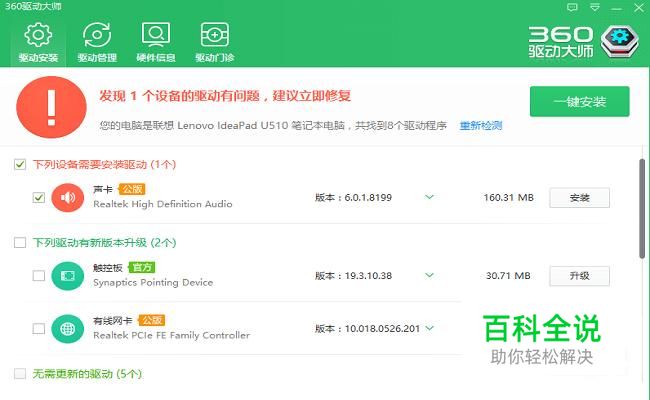Click the green 有线网卡 globe icon
650x400 pixels.
(x=68, y=329)
